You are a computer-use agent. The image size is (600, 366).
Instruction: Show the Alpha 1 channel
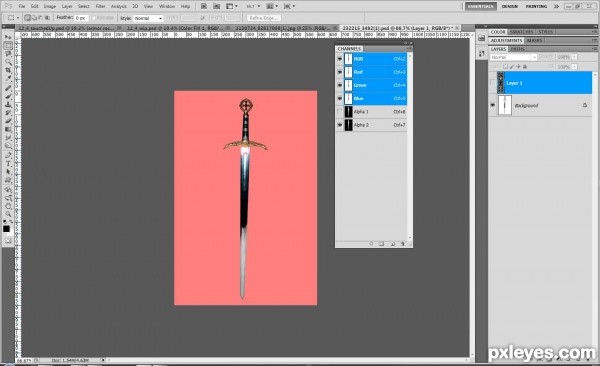pyautogui.click(x=339, y=112)
